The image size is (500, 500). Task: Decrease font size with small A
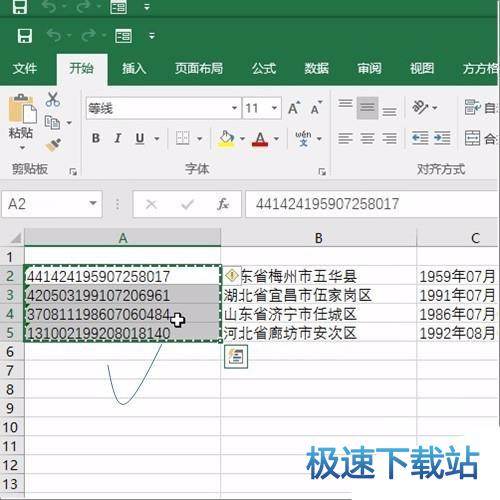pyautogui.click(x=316, y=108)
